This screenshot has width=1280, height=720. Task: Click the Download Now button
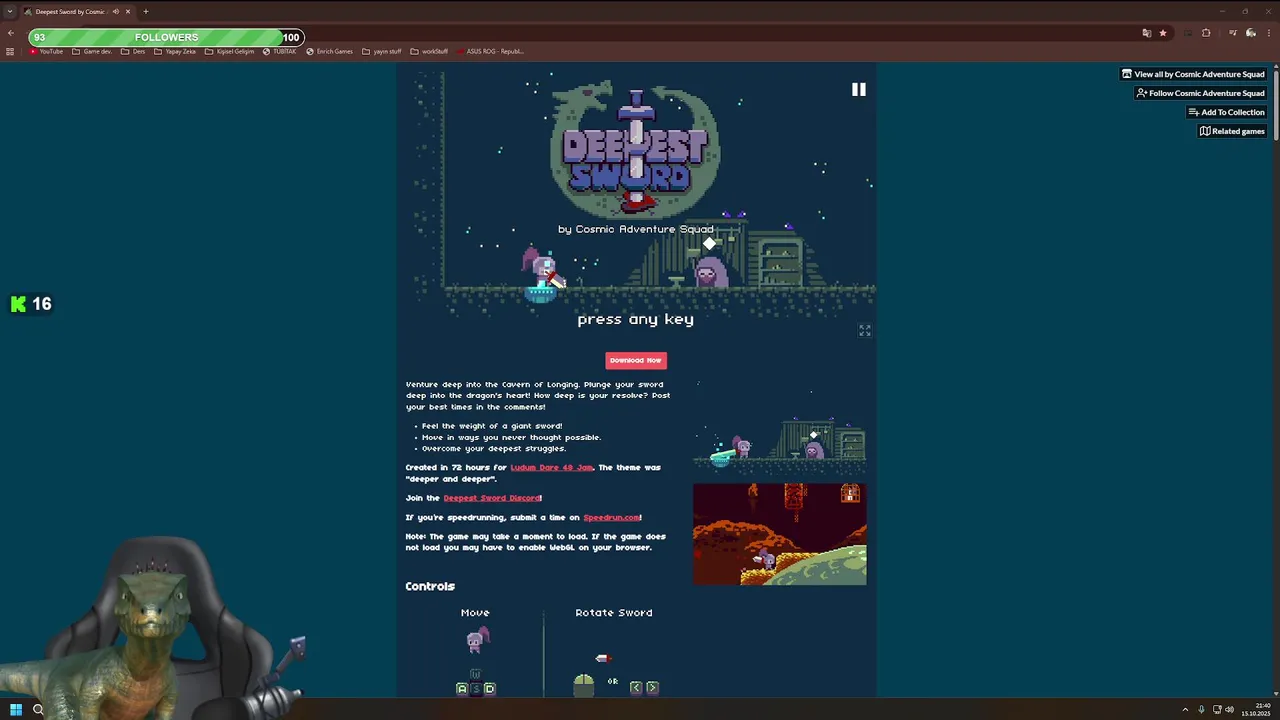[x=635, y=360]
